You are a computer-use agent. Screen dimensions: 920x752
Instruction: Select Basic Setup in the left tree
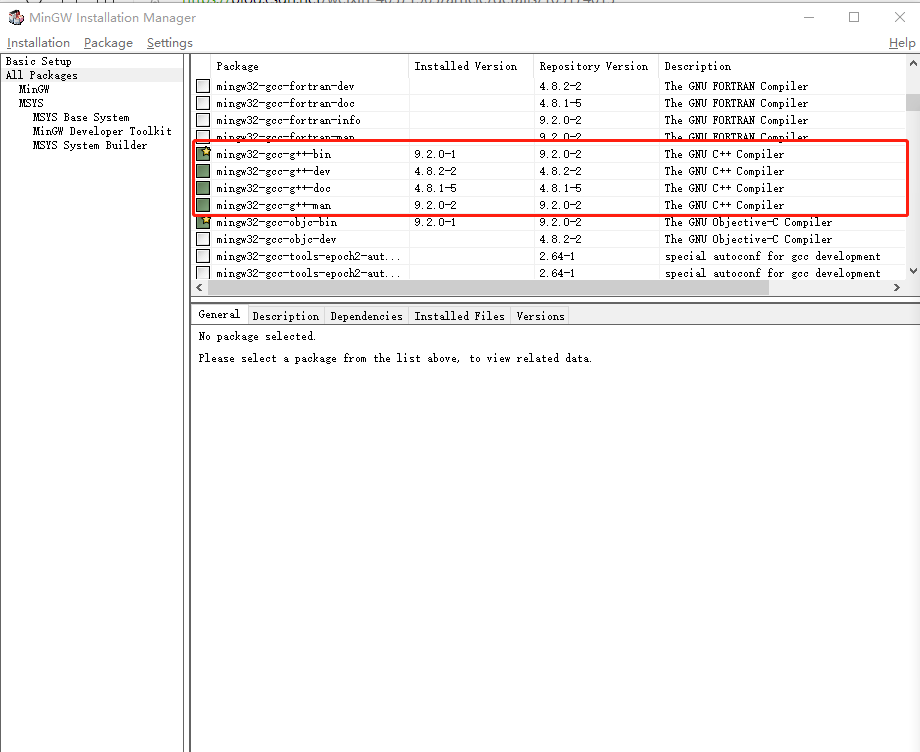coord(39,61)
